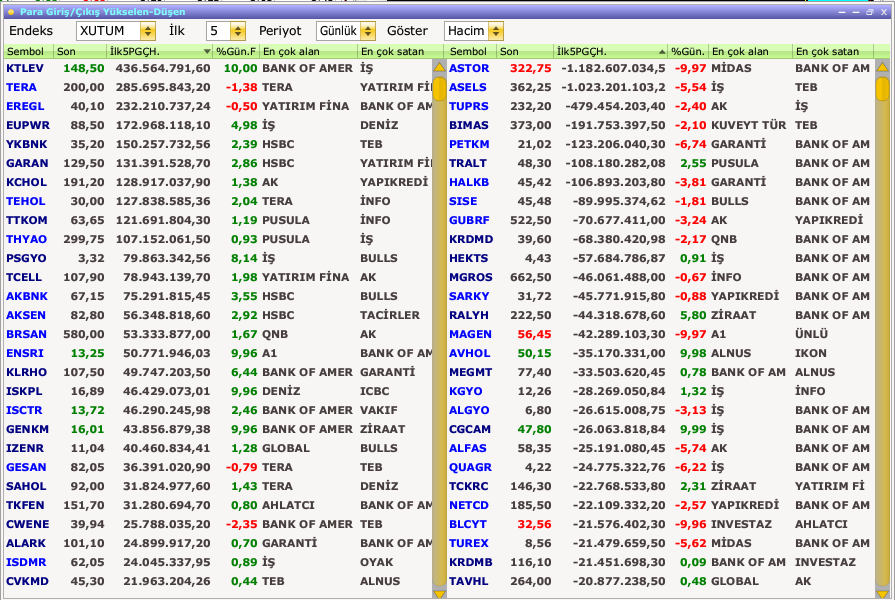This screenshot has height=600, width=895.
Task: Click right table Sembol column header
Action: [471, 51]
